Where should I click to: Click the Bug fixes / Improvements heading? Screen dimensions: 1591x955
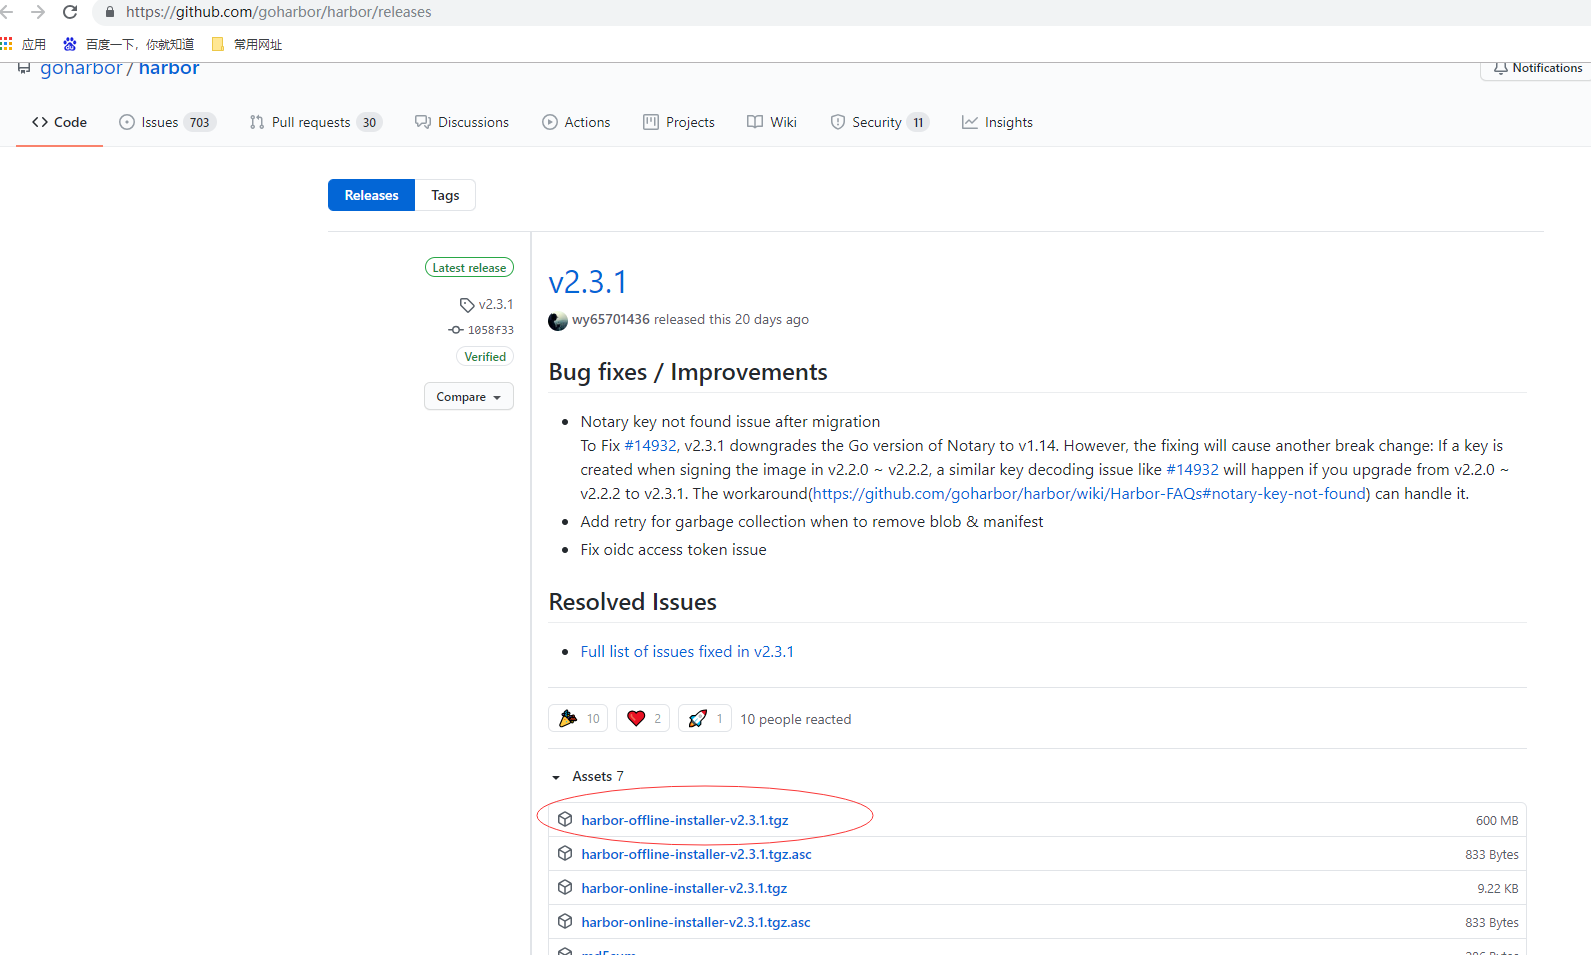[688, 372]
